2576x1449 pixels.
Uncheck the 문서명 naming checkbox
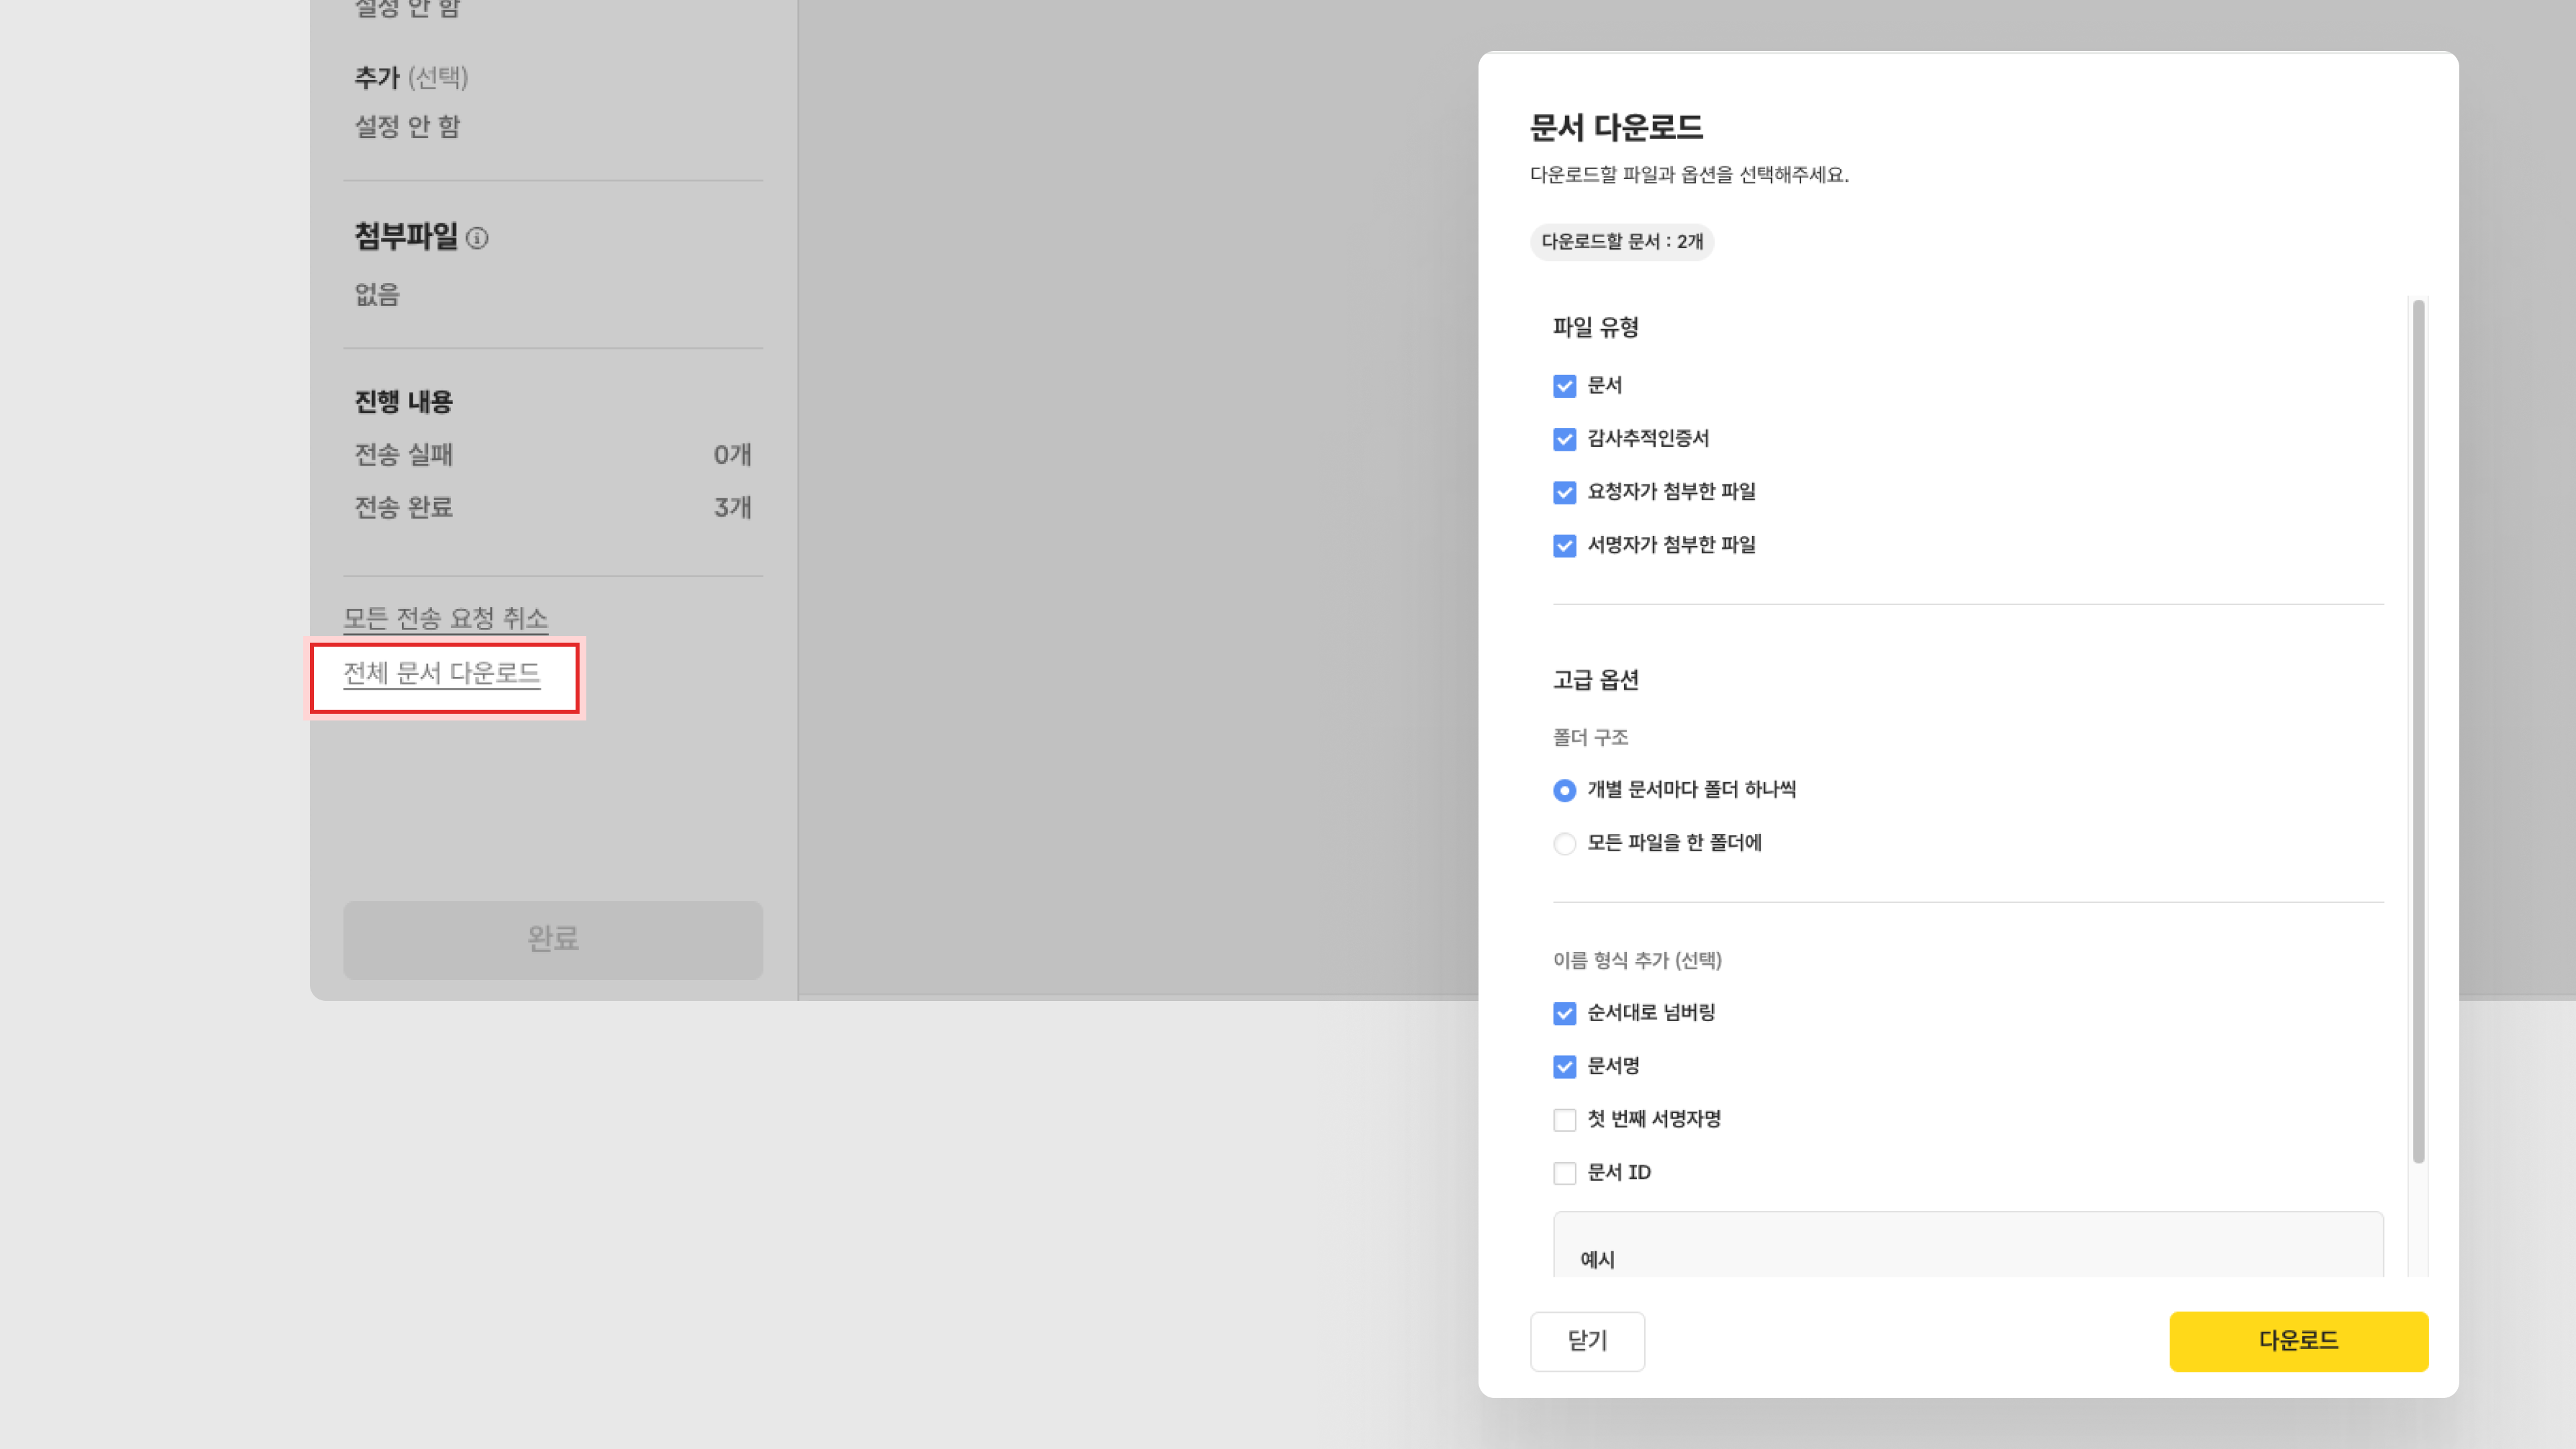click(x=1564, y=1066)
